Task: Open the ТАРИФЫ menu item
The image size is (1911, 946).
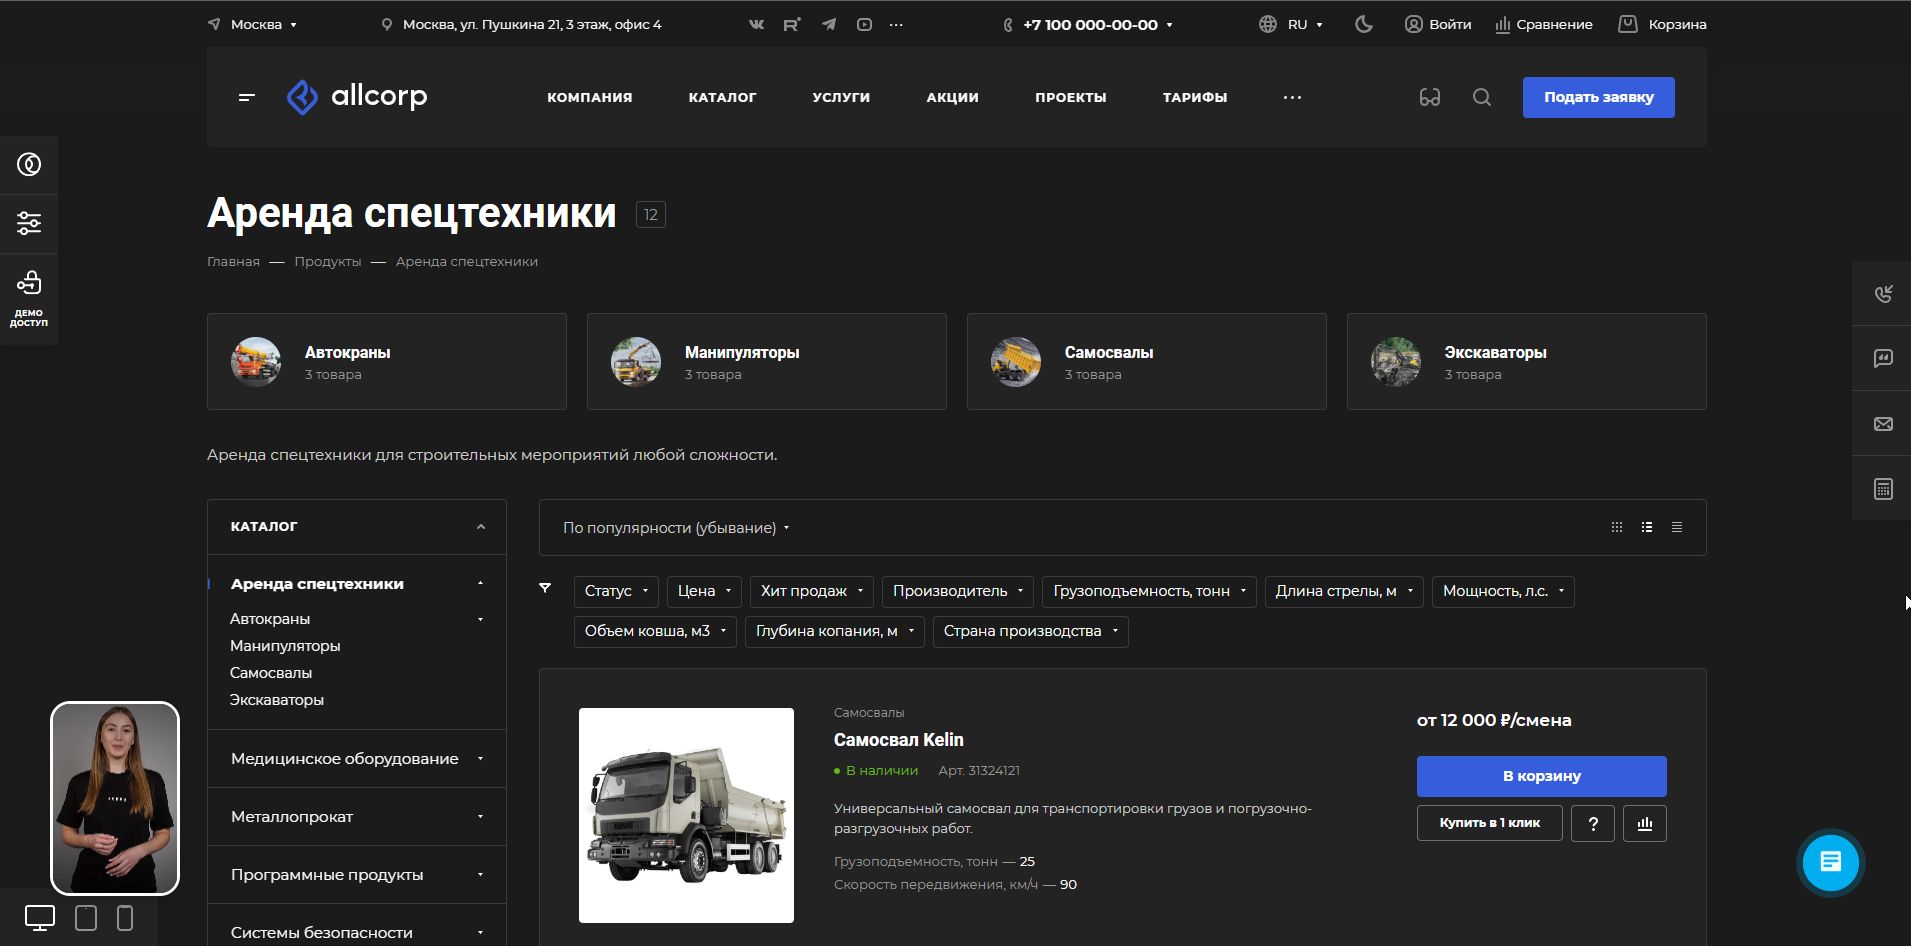Action: click(x=1195, y=97)
